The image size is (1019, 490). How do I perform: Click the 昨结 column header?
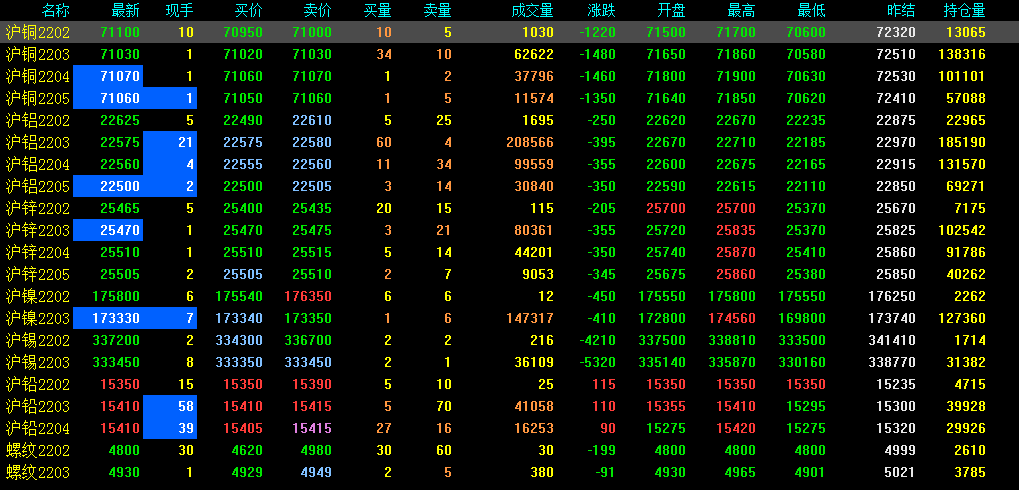(x=901, y=10)
